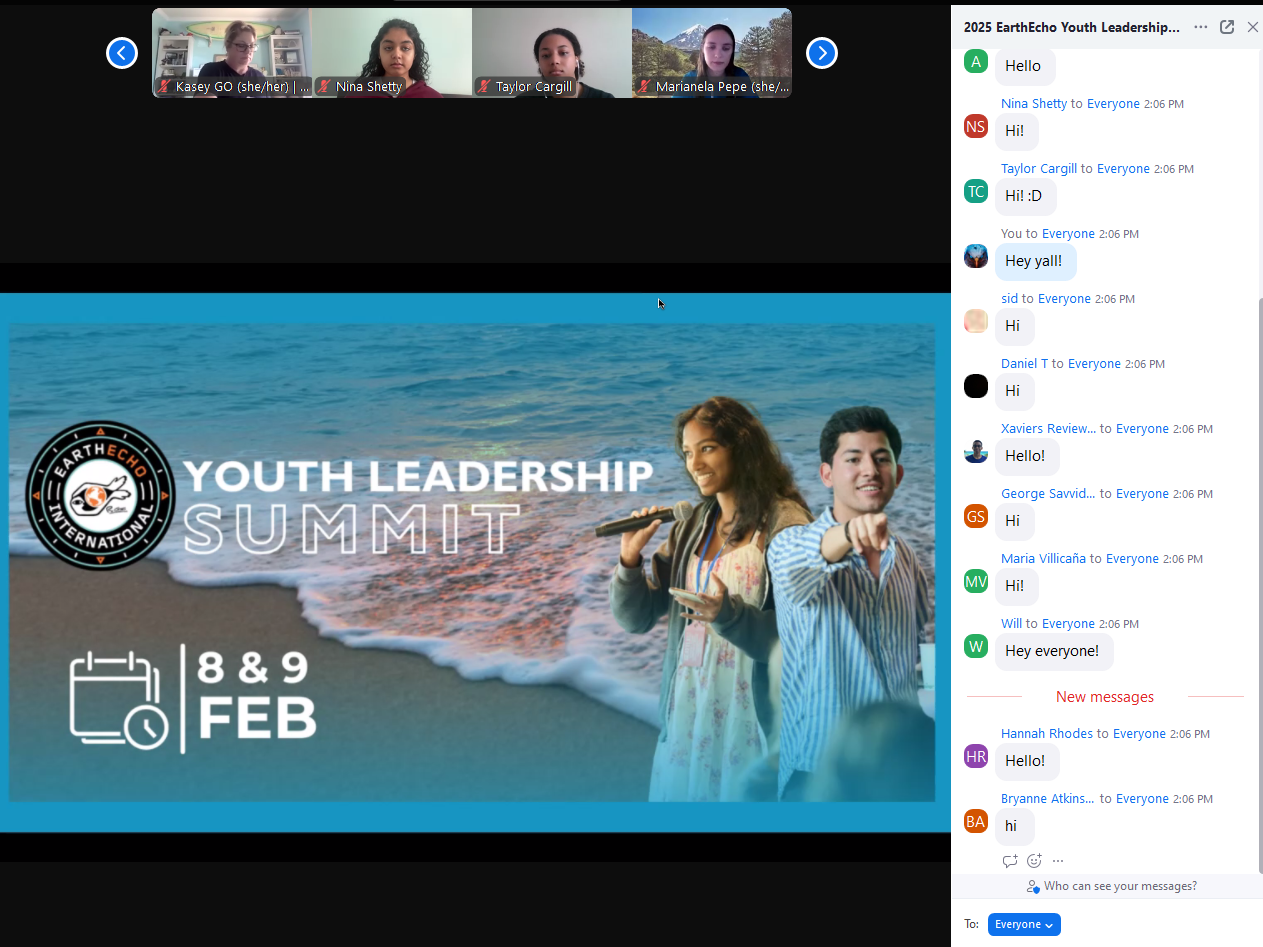Click the HR avatar of Hannah Rhodes
The image size is (1263, 947).
tap(976, 757)
